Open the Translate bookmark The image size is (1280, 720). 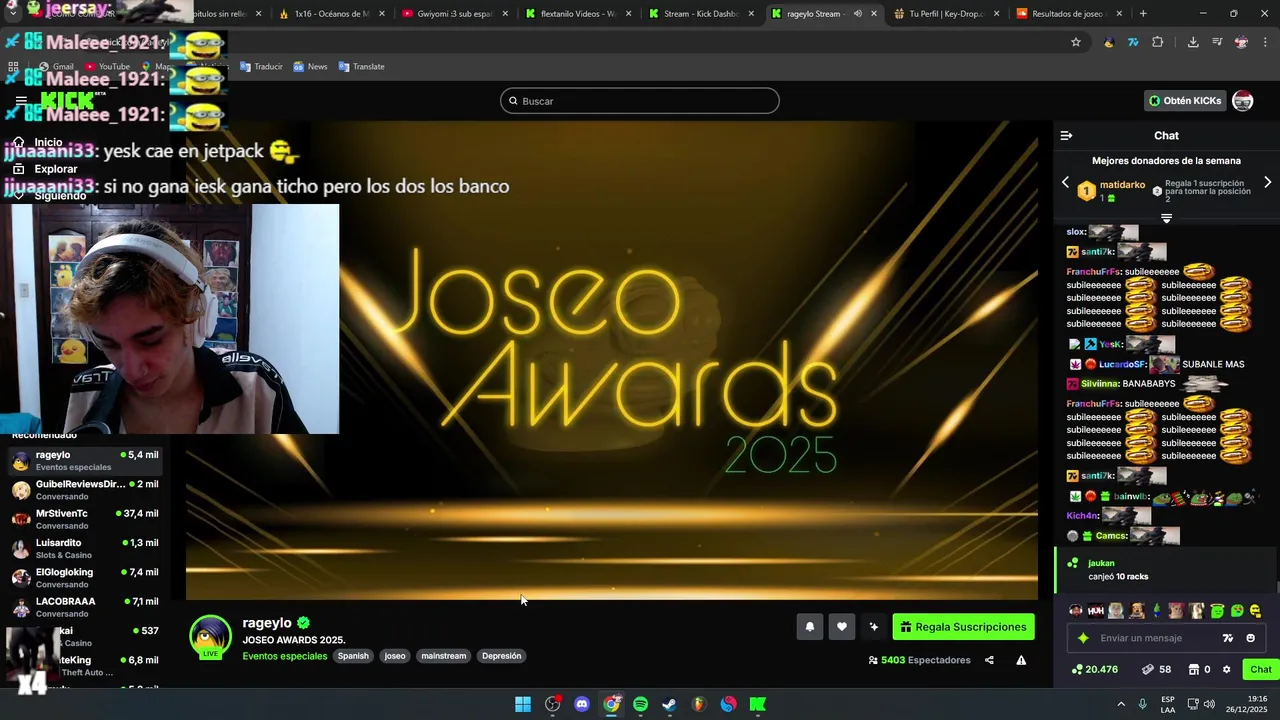tap(361, 67)
